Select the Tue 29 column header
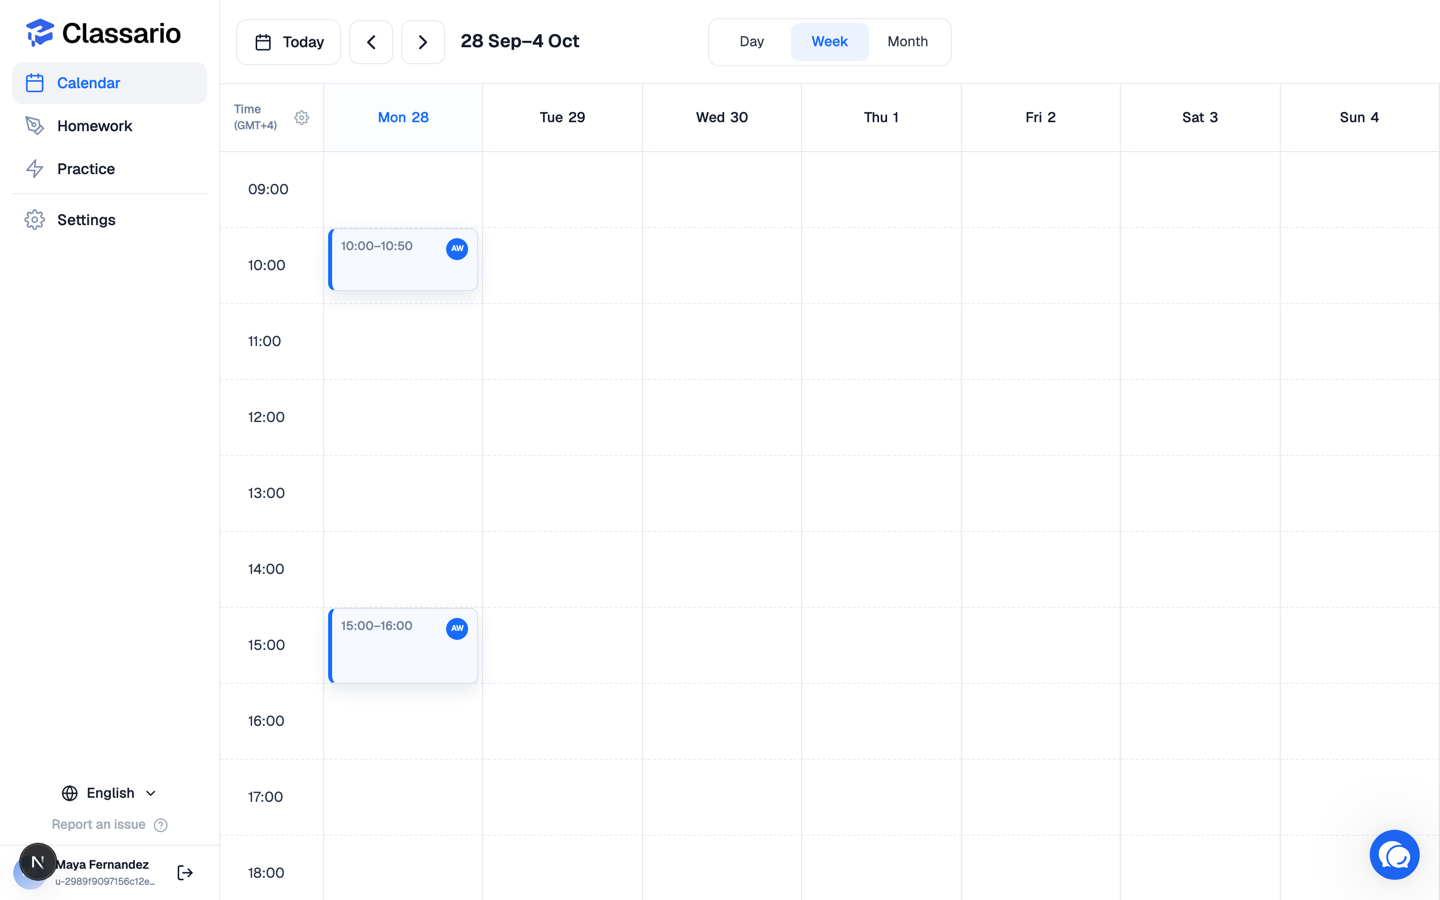Screen dimensions: 1440x900 point(562,118)
